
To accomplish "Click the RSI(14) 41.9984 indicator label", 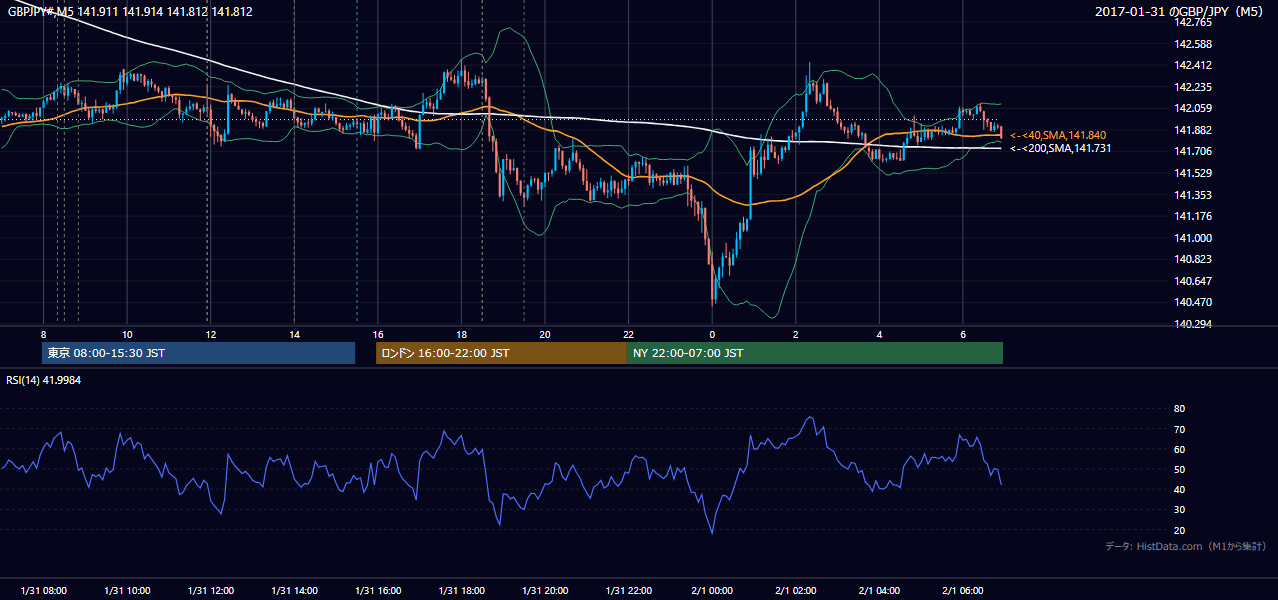I will point(44,380).
